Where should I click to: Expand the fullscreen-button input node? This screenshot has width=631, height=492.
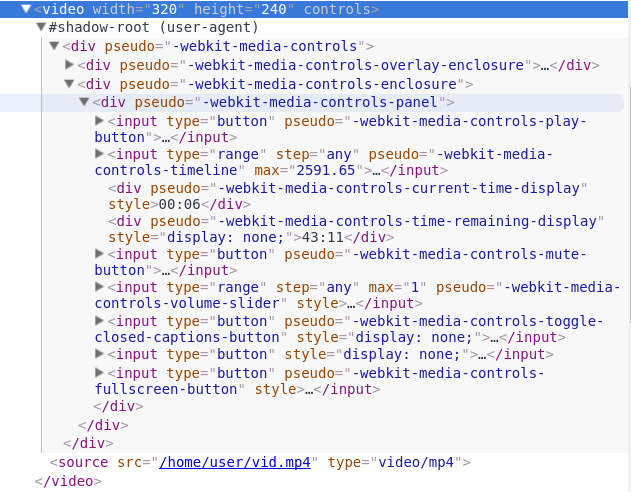pyautogui.click(x=99, y=373)
